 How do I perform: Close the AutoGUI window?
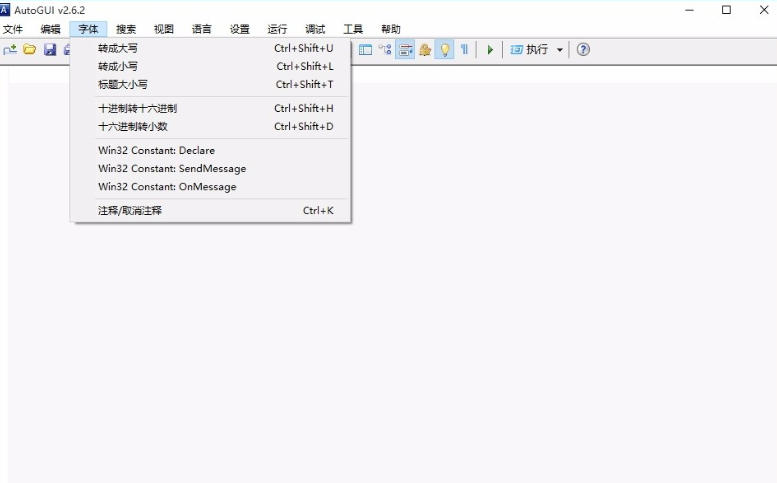(764, 10)
